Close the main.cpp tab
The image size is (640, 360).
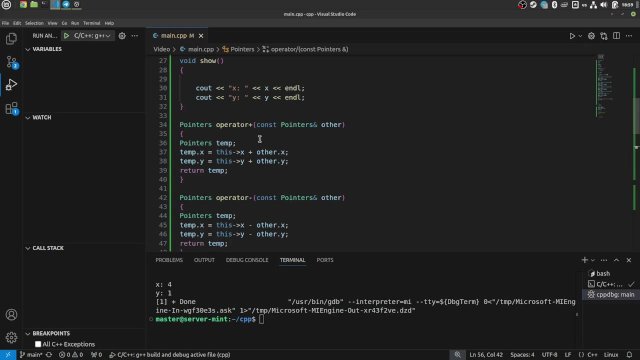coord(201,36)
